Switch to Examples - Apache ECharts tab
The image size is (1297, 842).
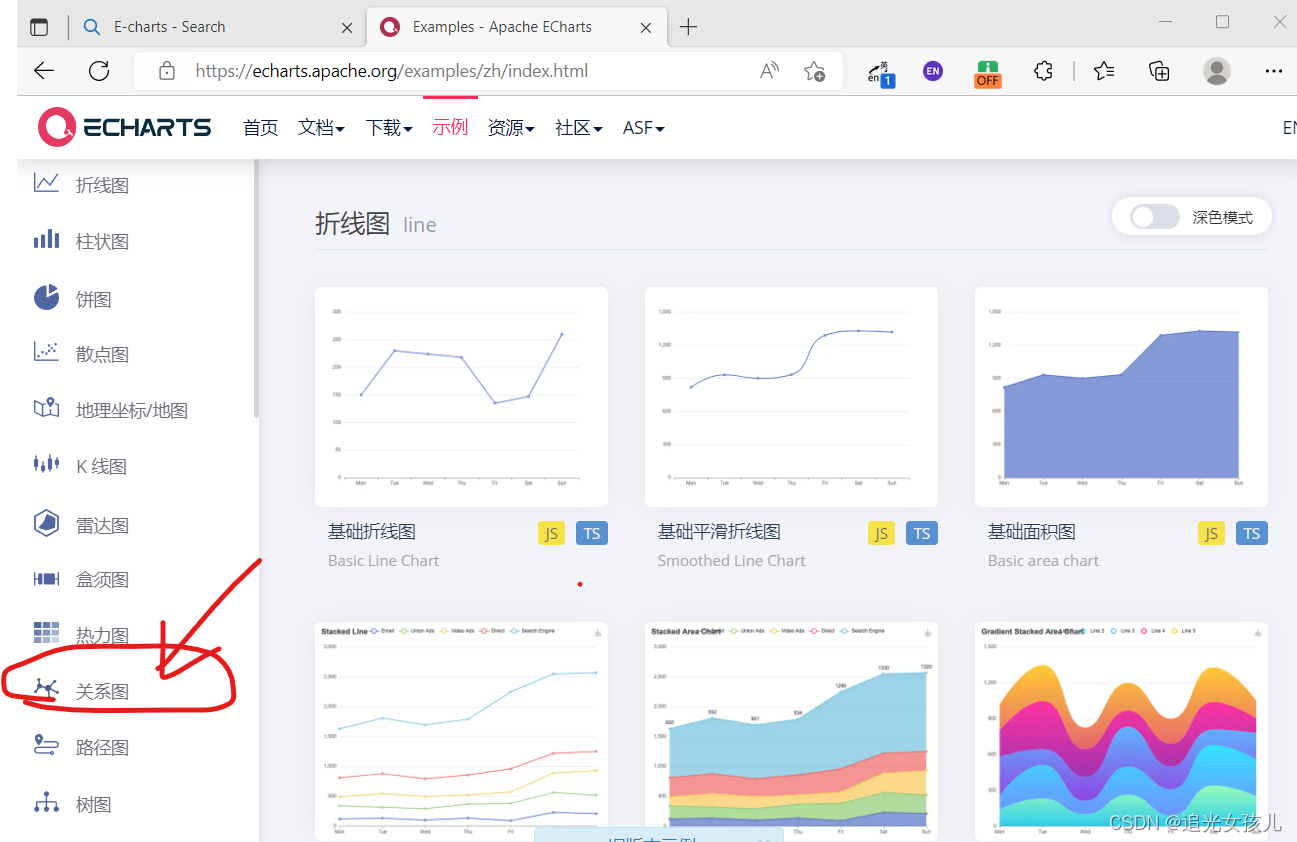pyautogui.click(x=517, y=27)
